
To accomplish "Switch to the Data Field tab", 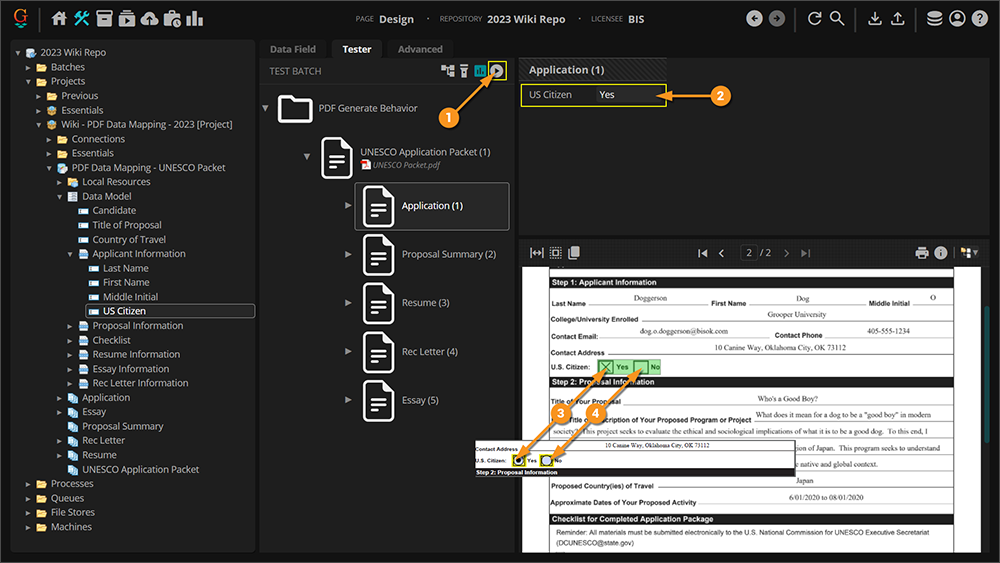I will pos(292,49).
